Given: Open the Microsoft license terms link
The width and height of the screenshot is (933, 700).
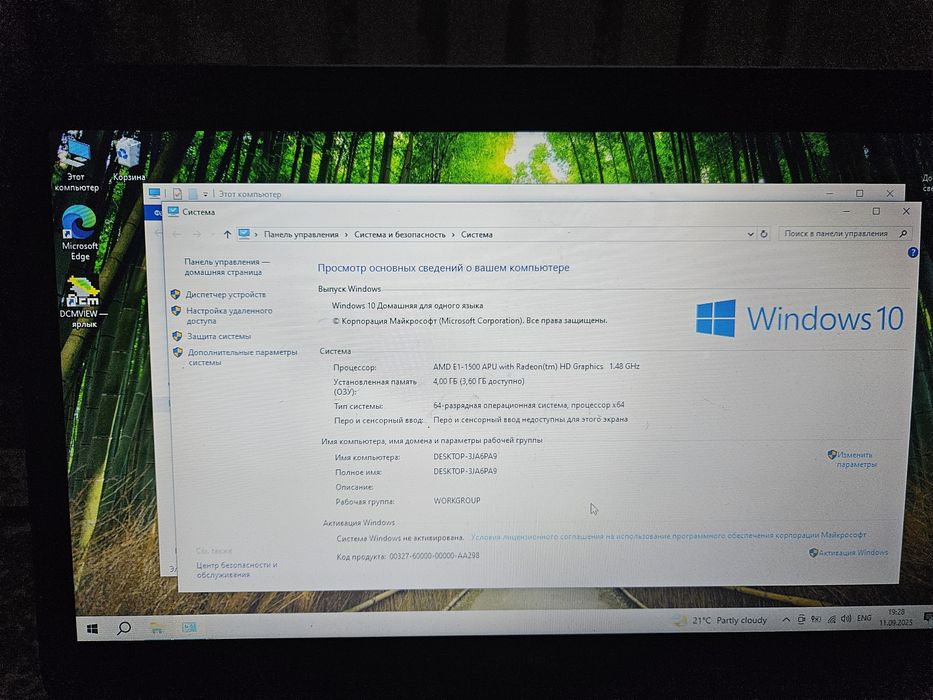Looking at the screenshot, I should click(668, 536).
